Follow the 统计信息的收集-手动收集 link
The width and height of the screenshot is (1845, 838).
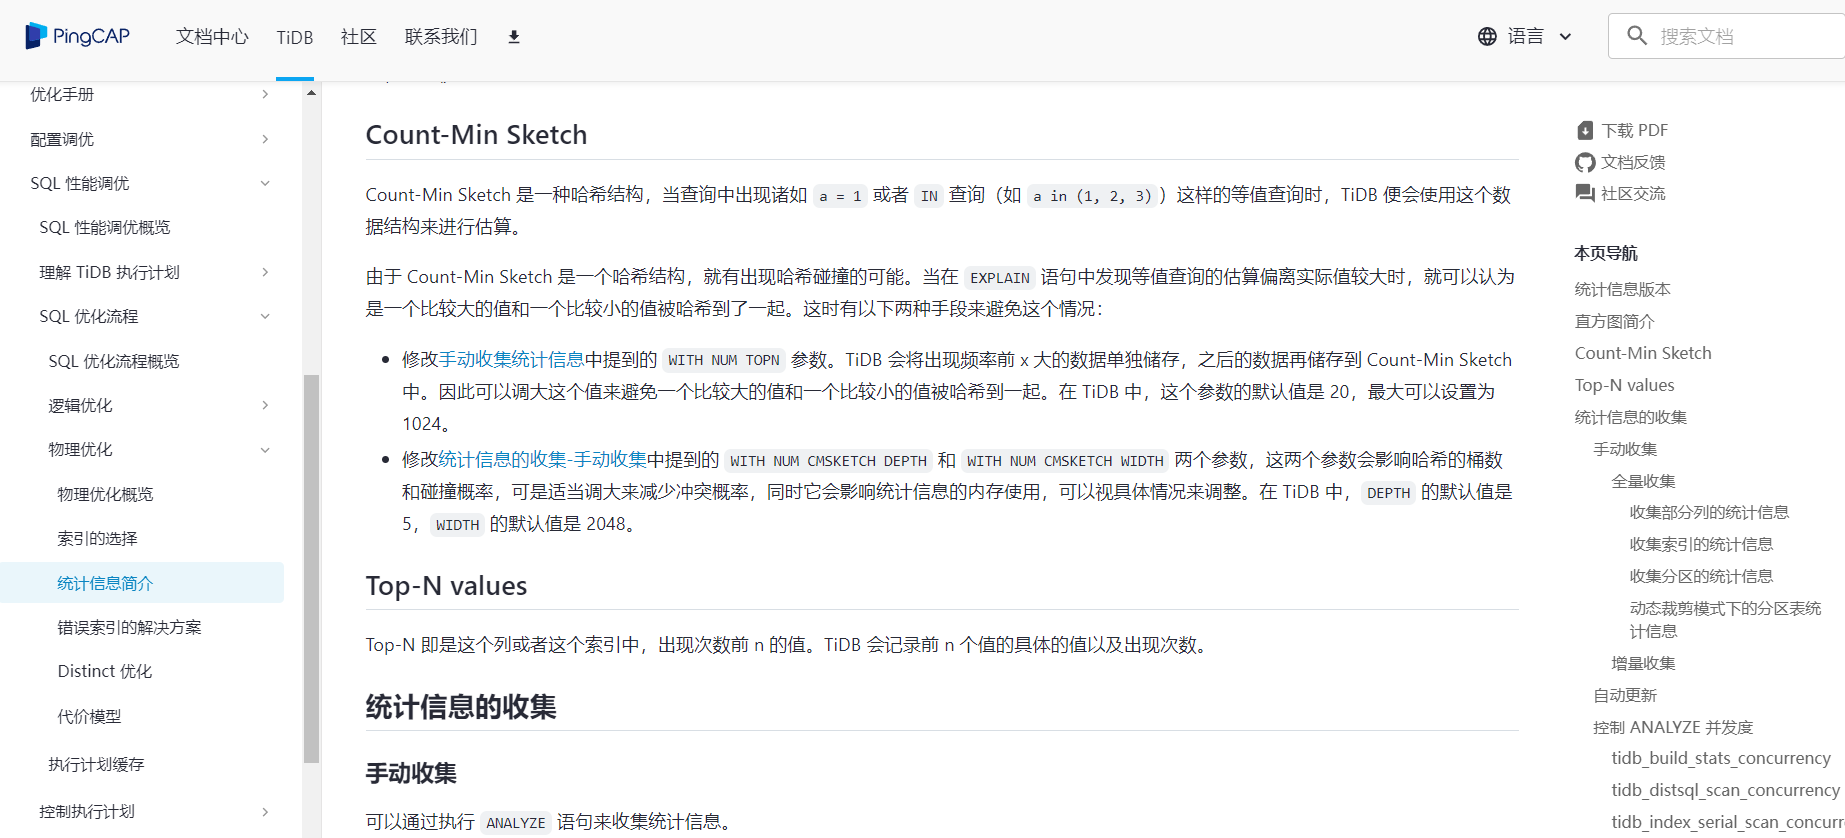[542, 460]
